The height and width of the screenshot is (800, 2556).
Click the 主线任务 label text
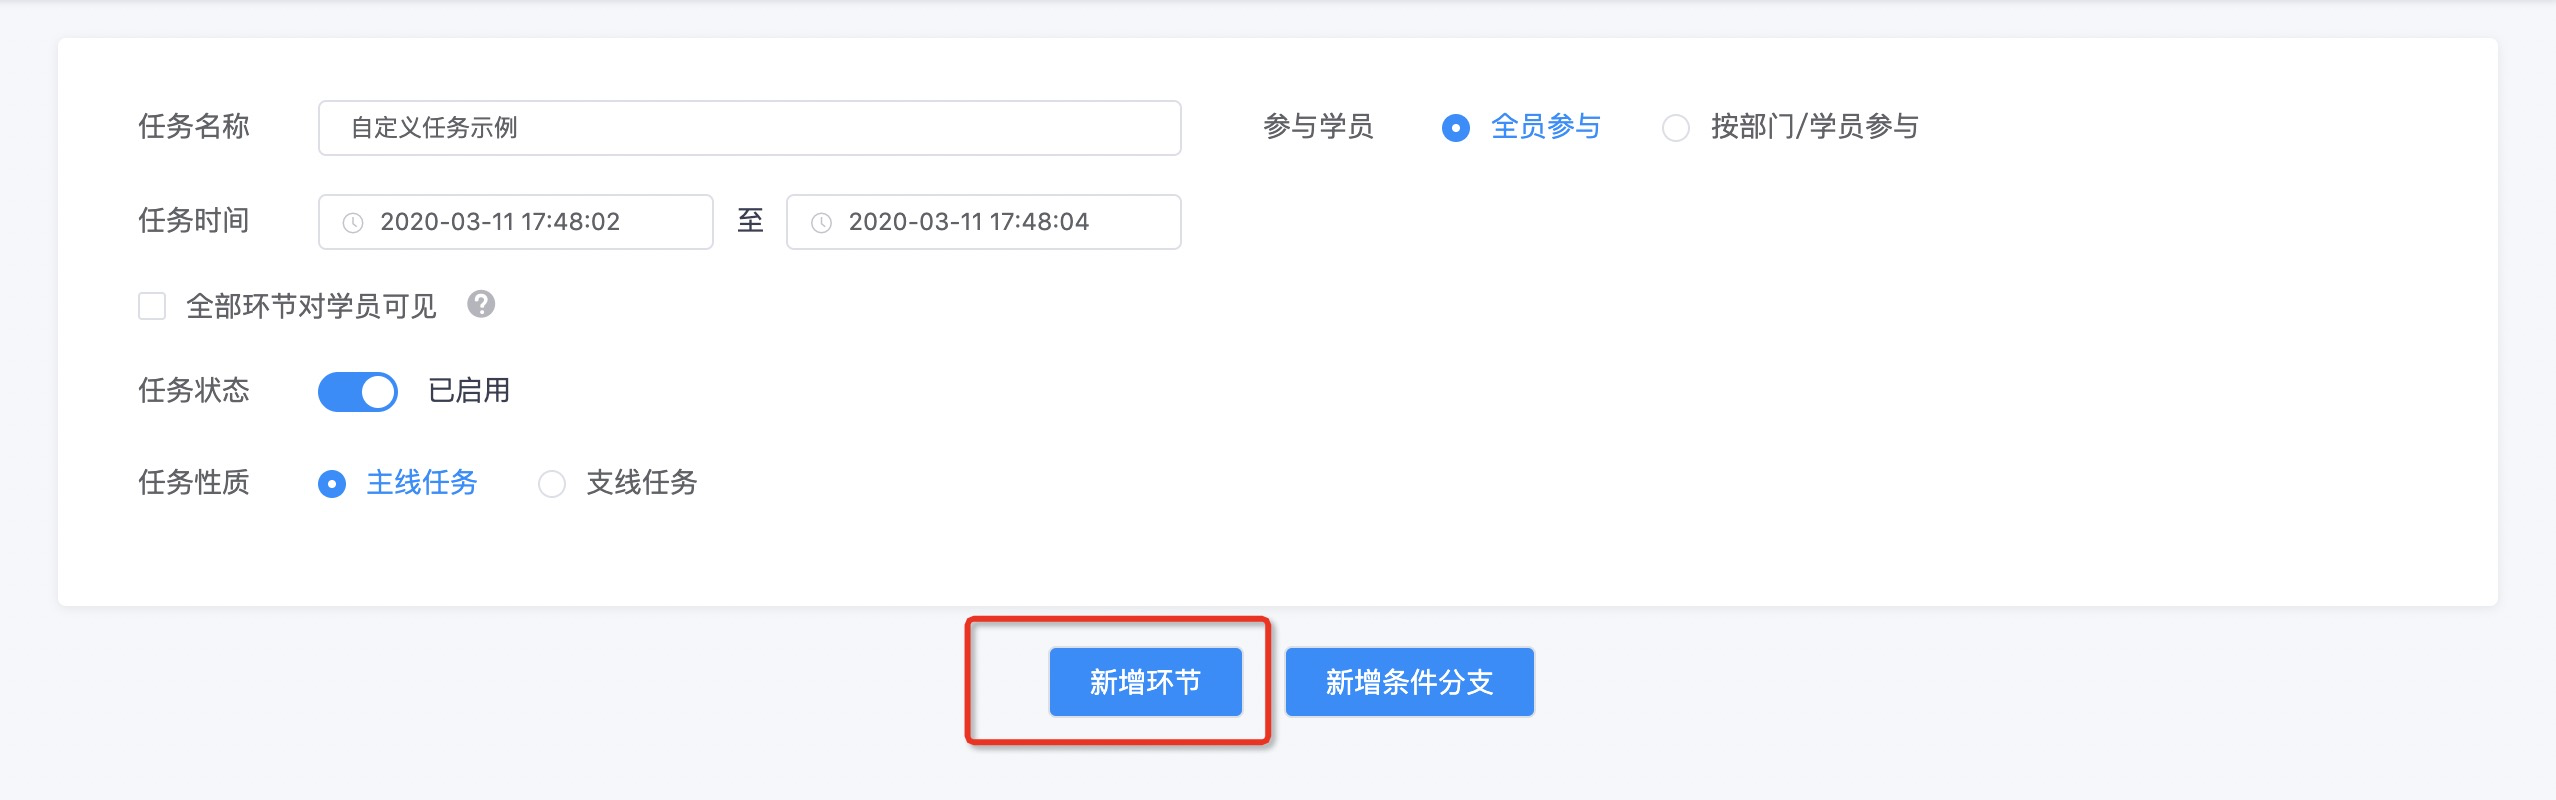[422, 483]
